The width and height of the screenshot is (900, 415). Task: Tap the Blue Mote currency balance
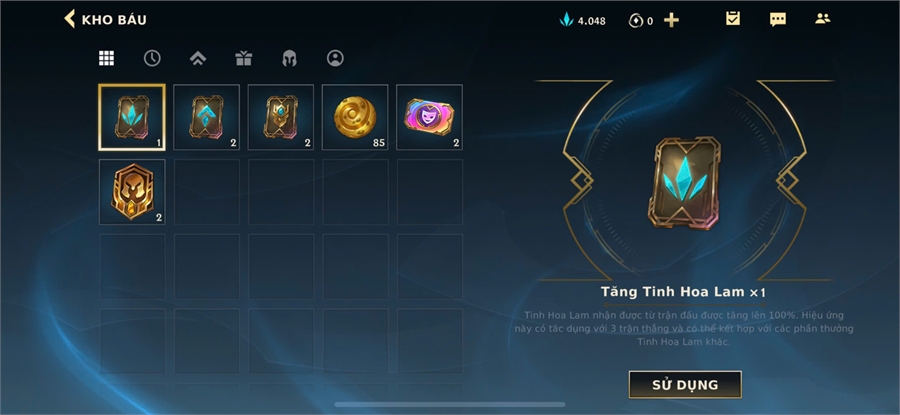click(583, 21)
